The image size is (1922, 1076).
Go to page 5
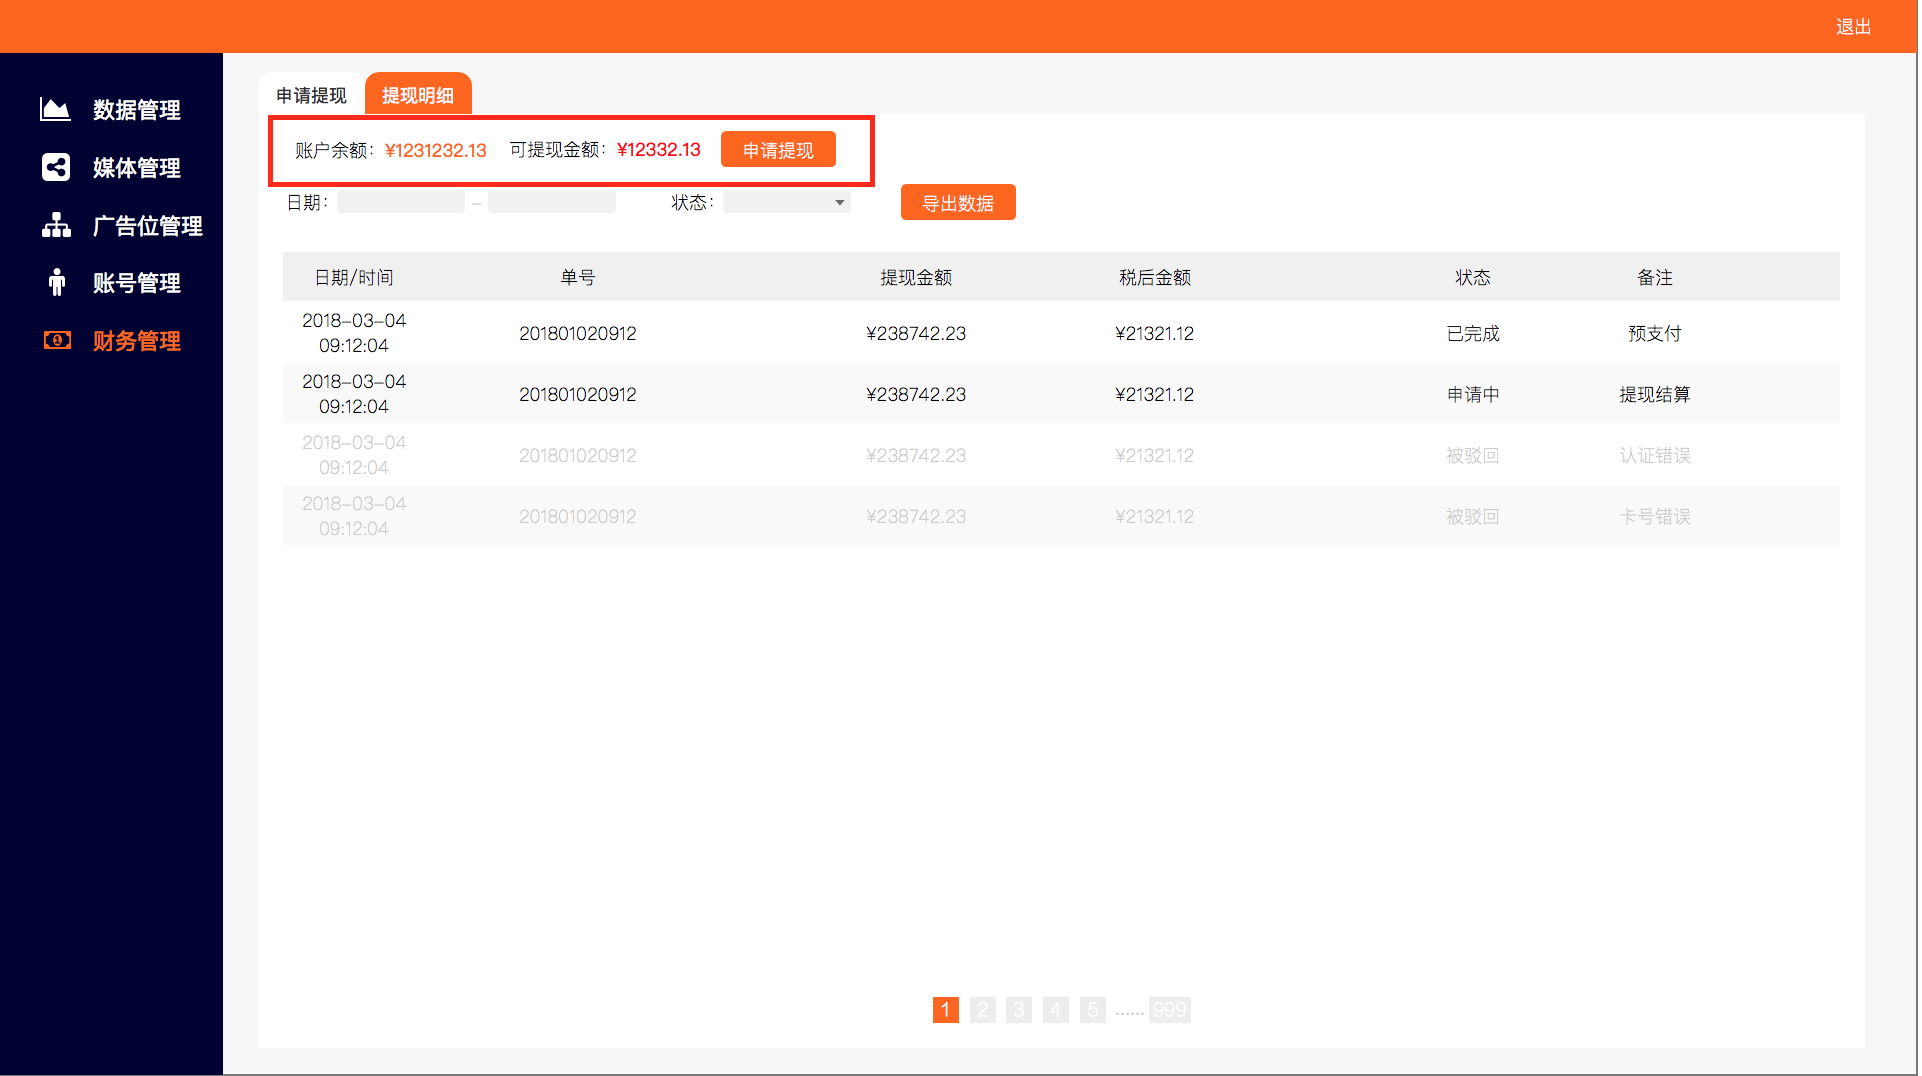pyautogui.click(x=1093, y=1010)
